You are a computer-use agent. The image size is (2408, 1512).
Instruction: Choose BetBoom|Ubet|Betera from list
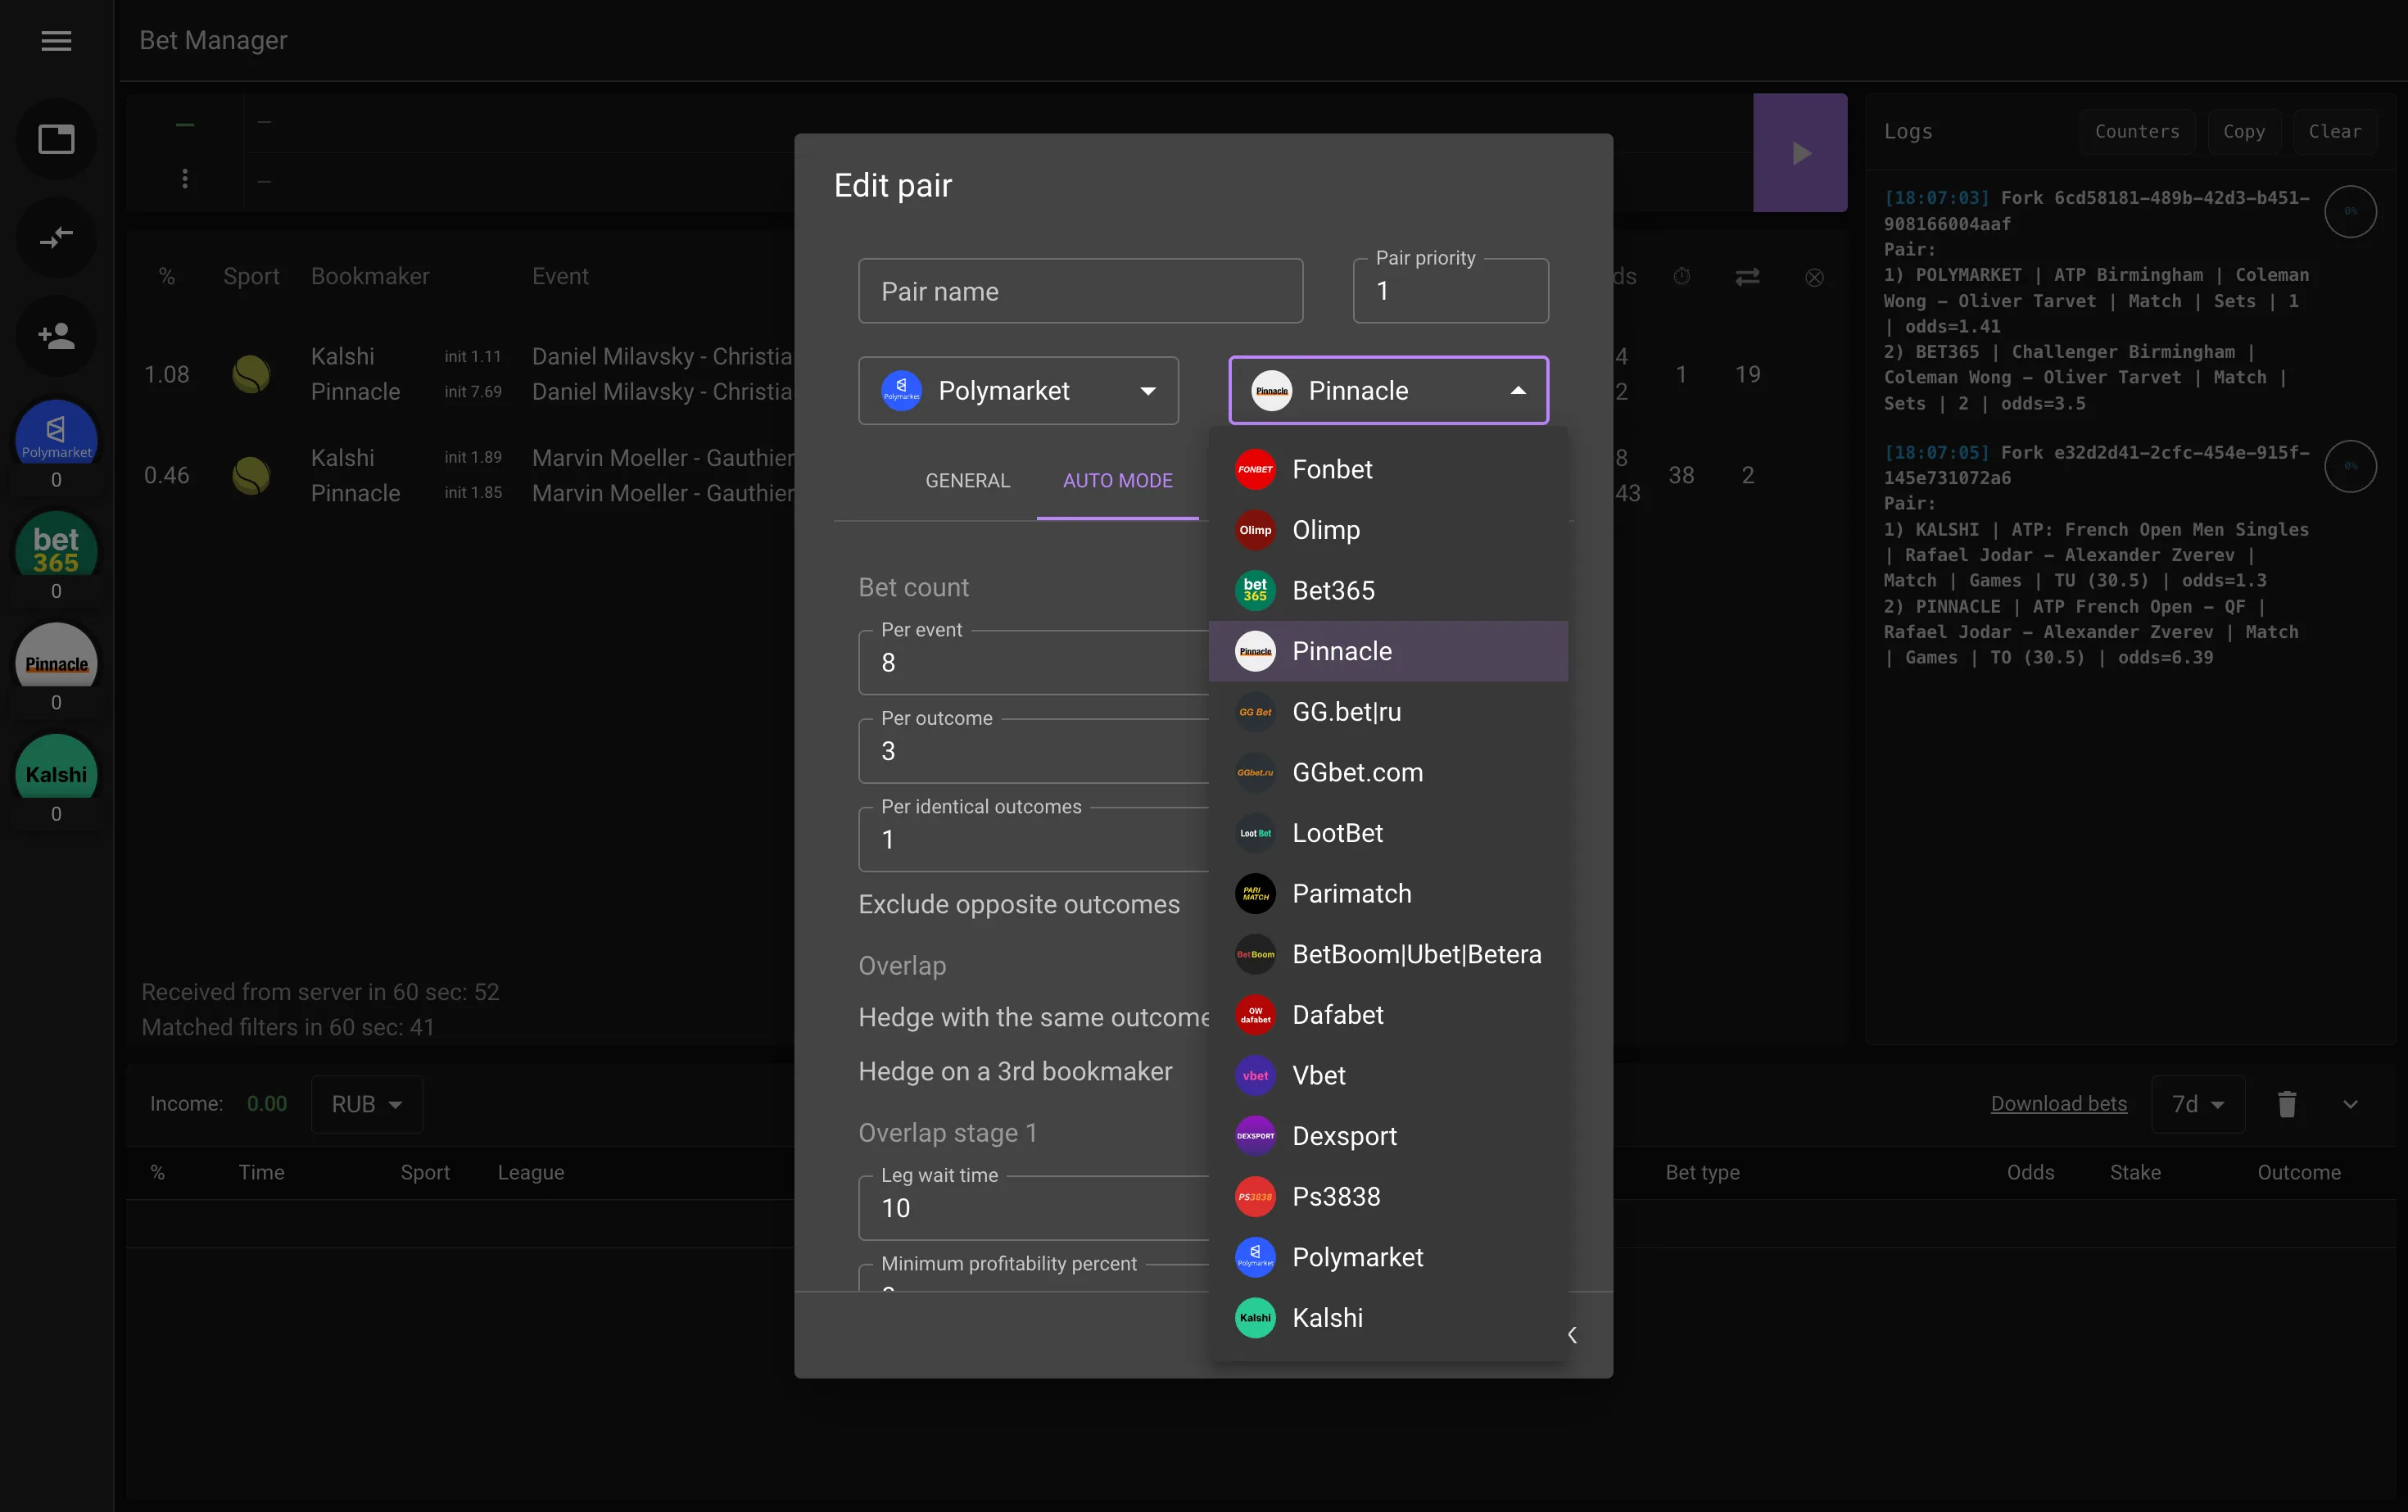point(1388,954)
